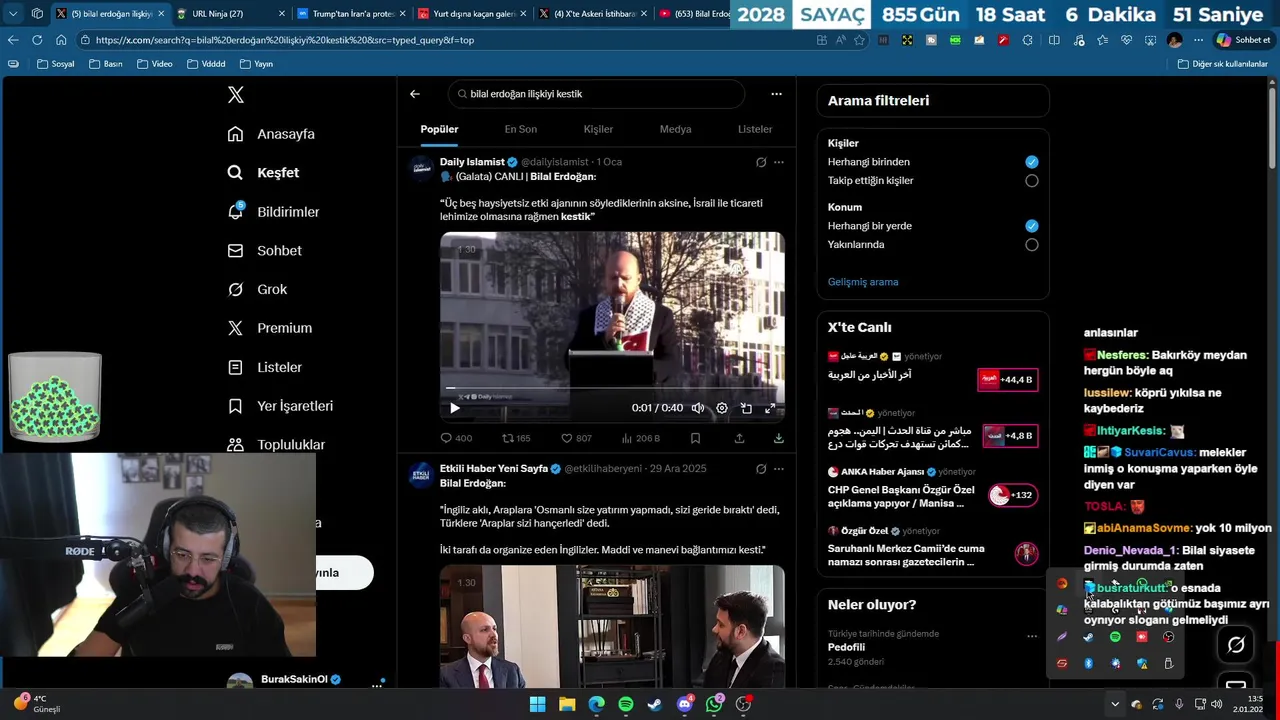Reload the page in the browser

click(x=37, y=40)
